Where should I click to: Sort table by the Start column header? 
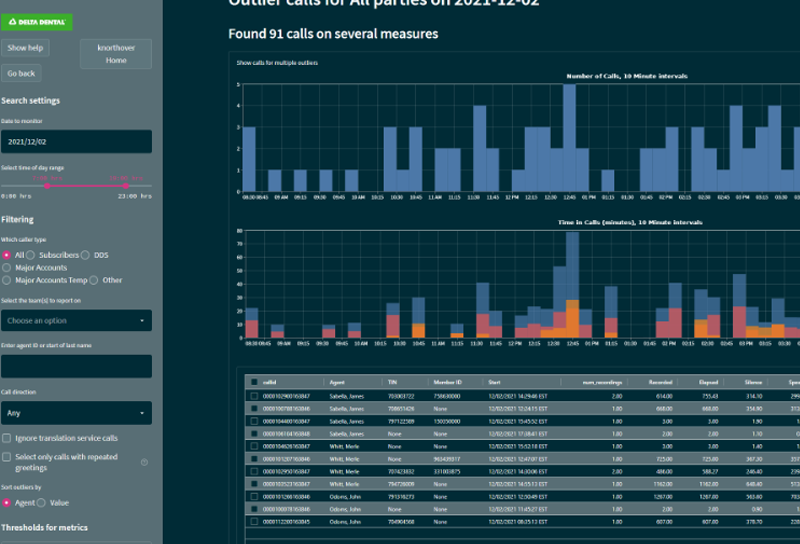click(x=494, y=382)
